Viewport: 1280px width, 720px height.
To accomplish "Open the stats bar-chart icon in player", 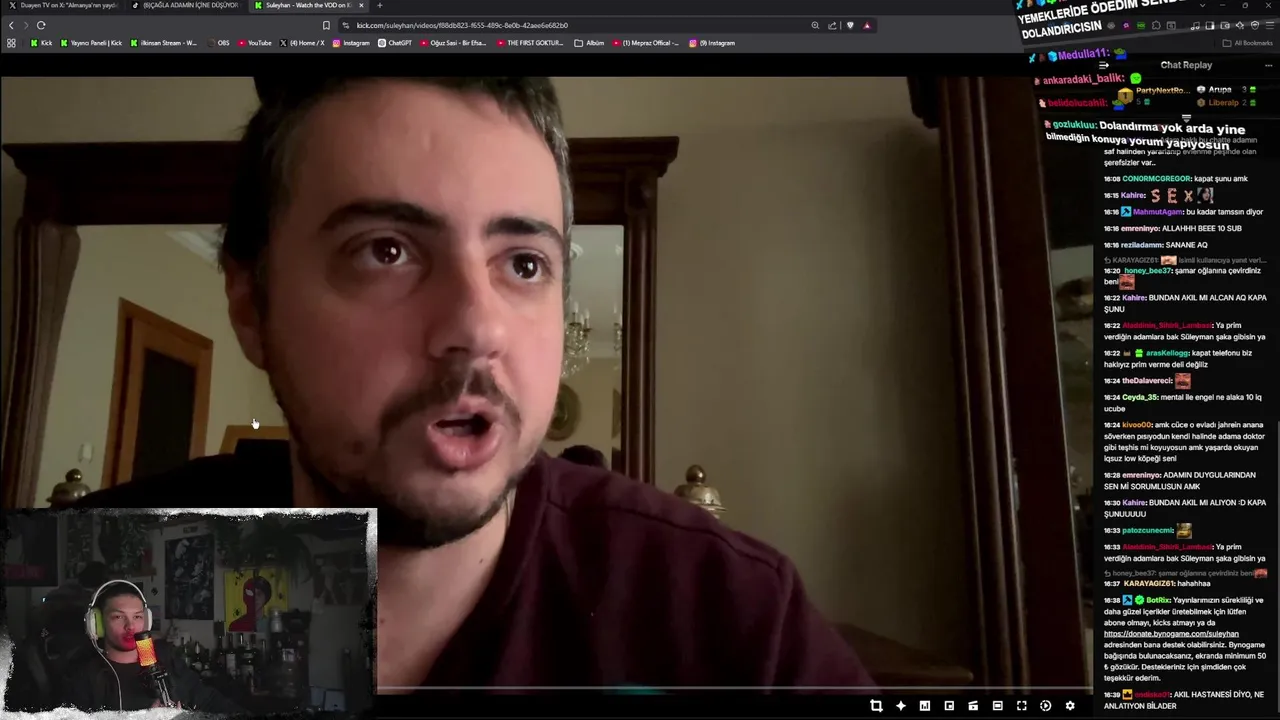I will click(x=925, y=706).
